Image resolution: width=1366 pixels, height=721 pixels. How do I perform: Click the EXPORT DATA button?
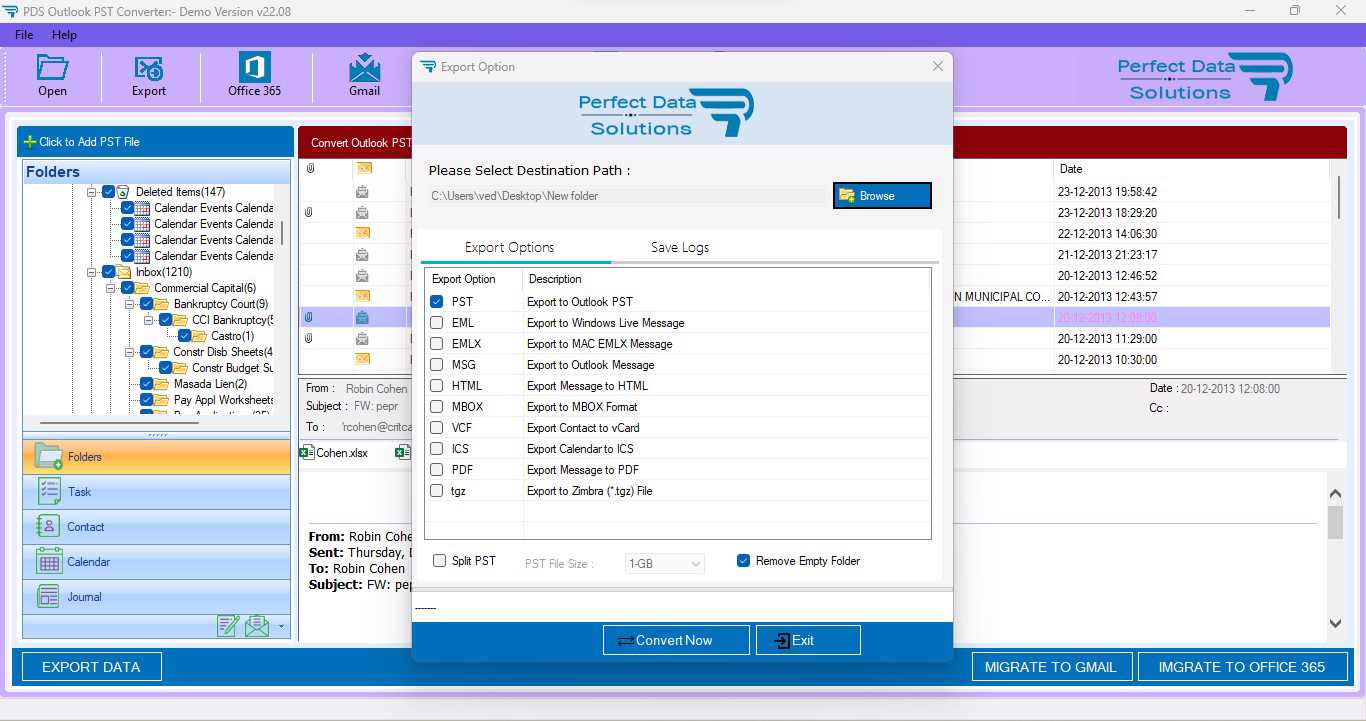(91, 667)
